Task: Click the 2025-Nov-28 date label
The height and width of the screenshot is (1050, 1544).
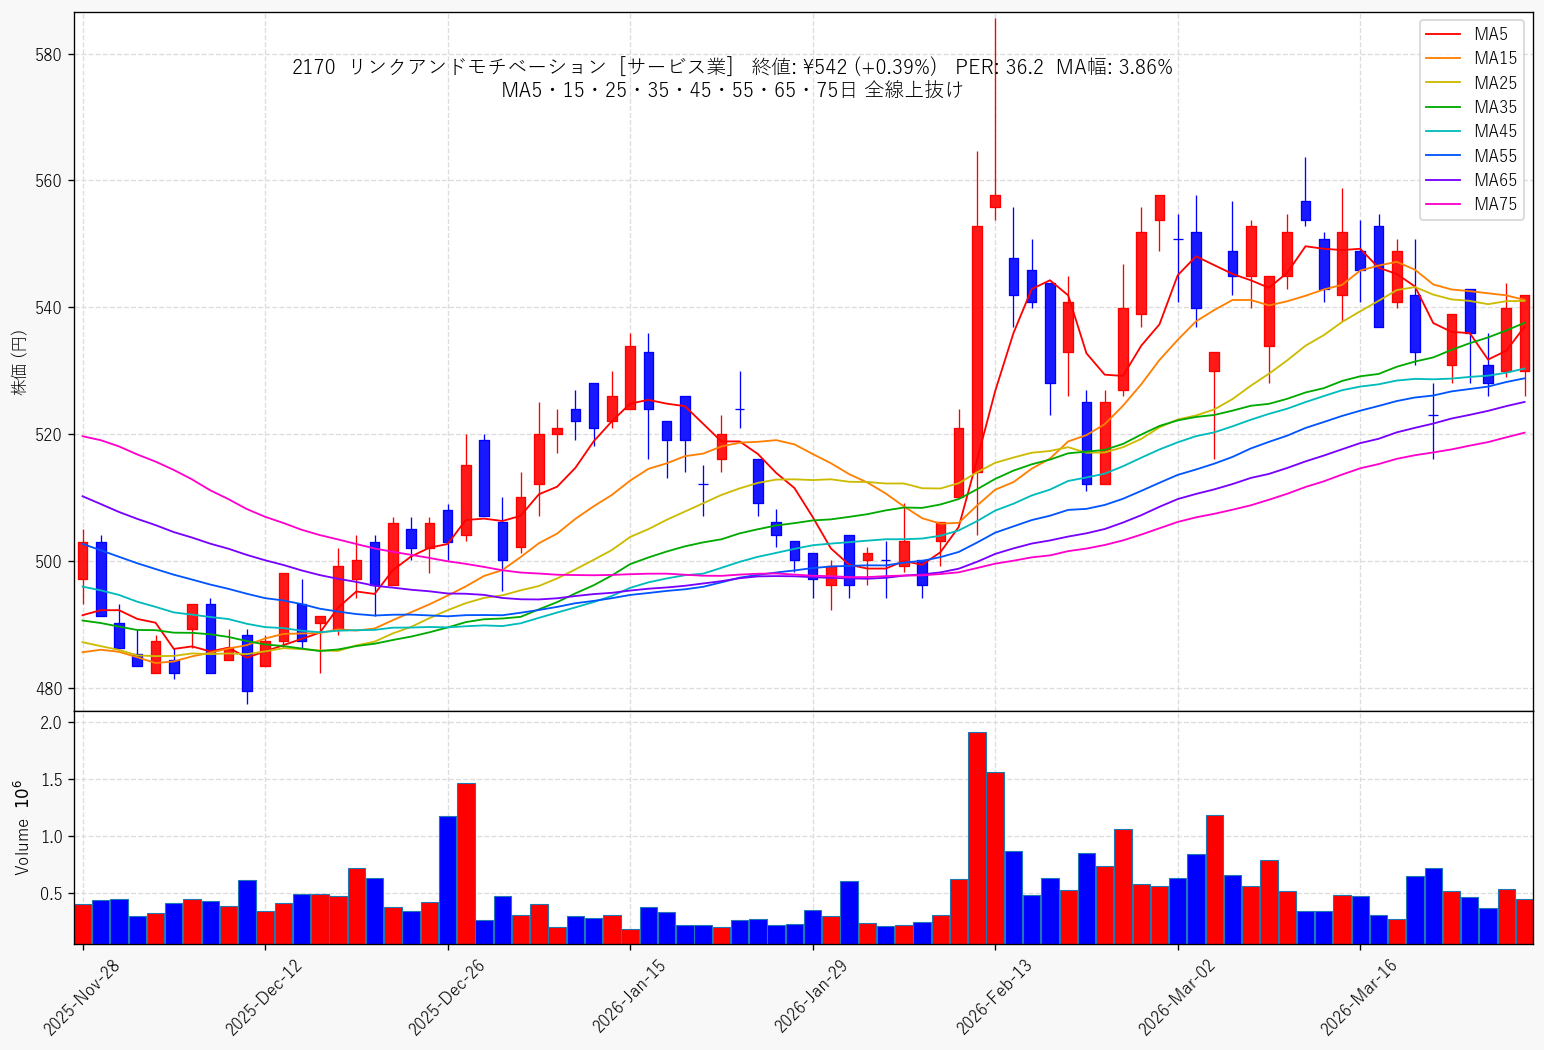Action: [81, 997]
